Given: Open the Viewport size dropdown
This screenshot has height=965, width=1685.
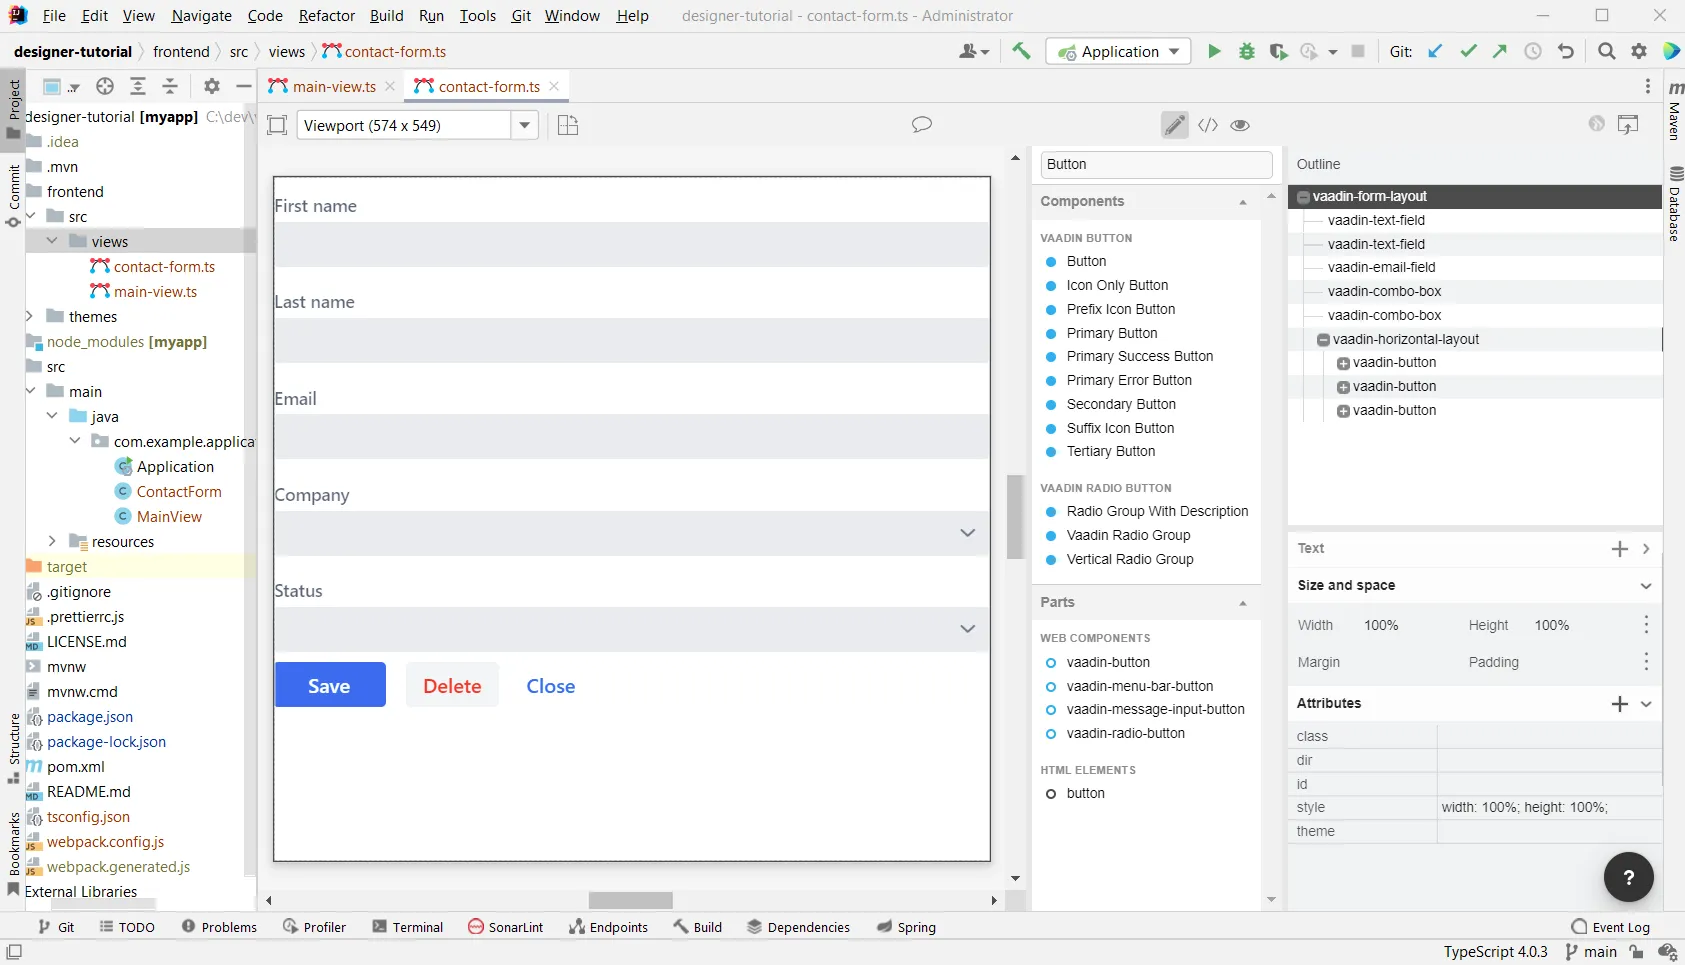Looking at the screenshot, I should tap(525, 125).
